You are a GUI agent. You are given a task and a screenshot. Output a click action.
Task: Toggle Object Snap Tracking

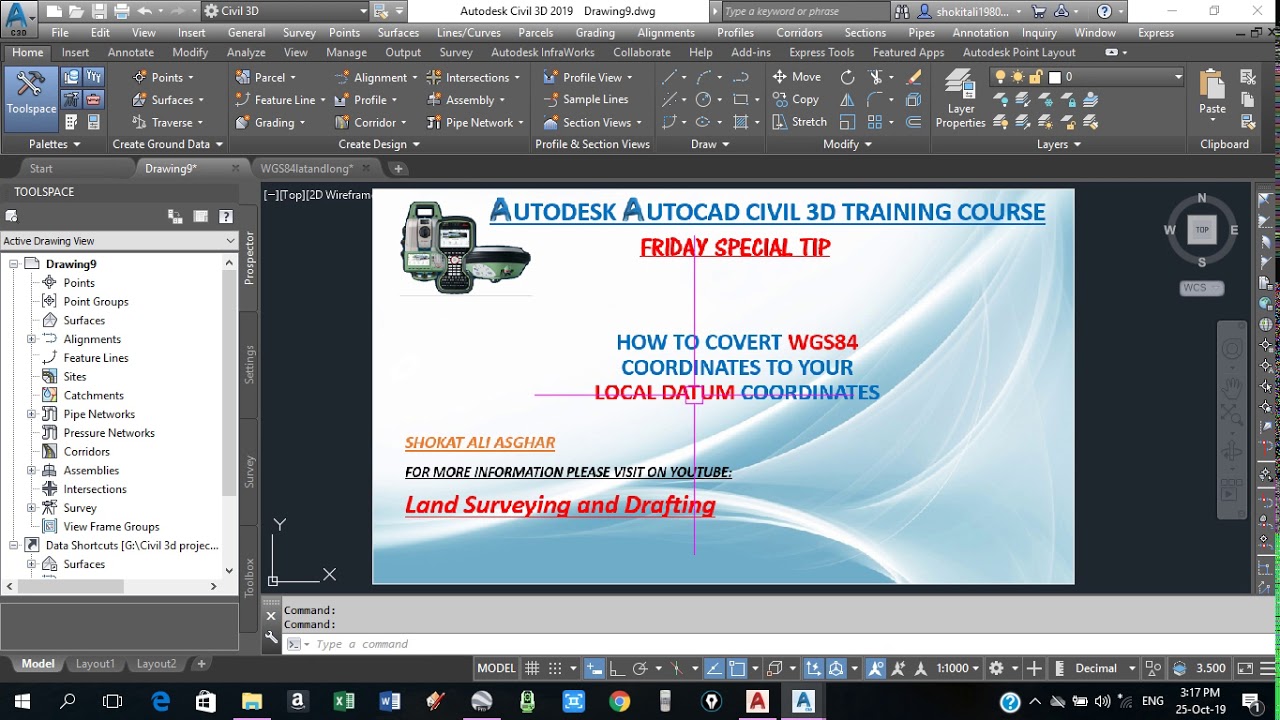click(x=714, y=668)
